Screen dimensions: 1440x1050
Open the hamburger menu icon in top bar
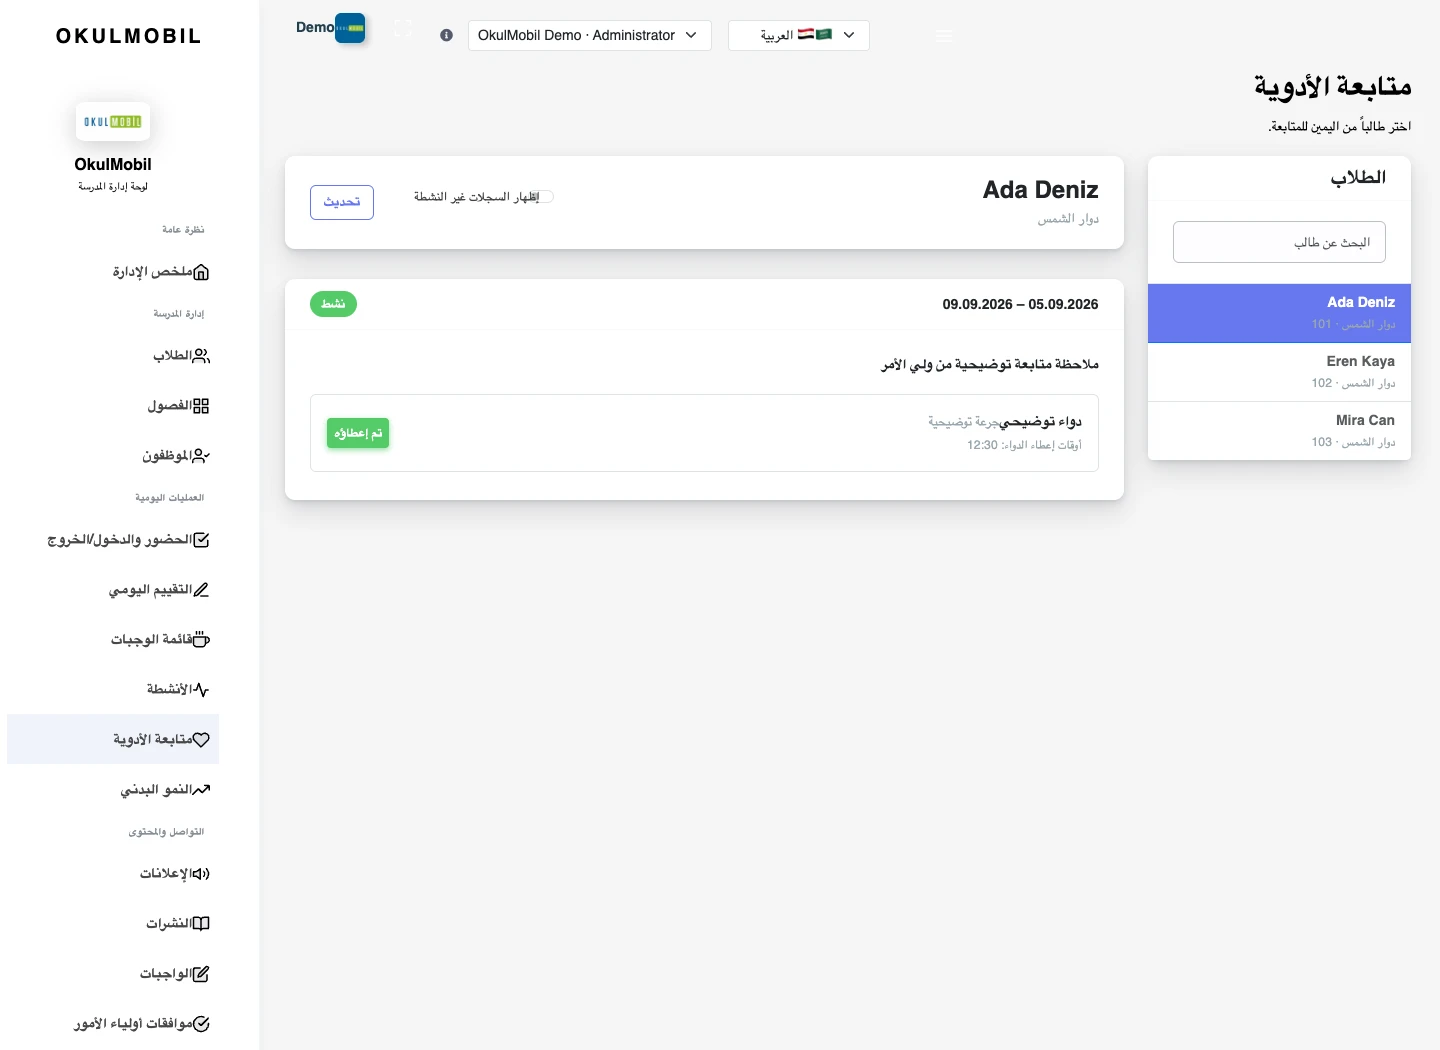click(x=944, y=35)
